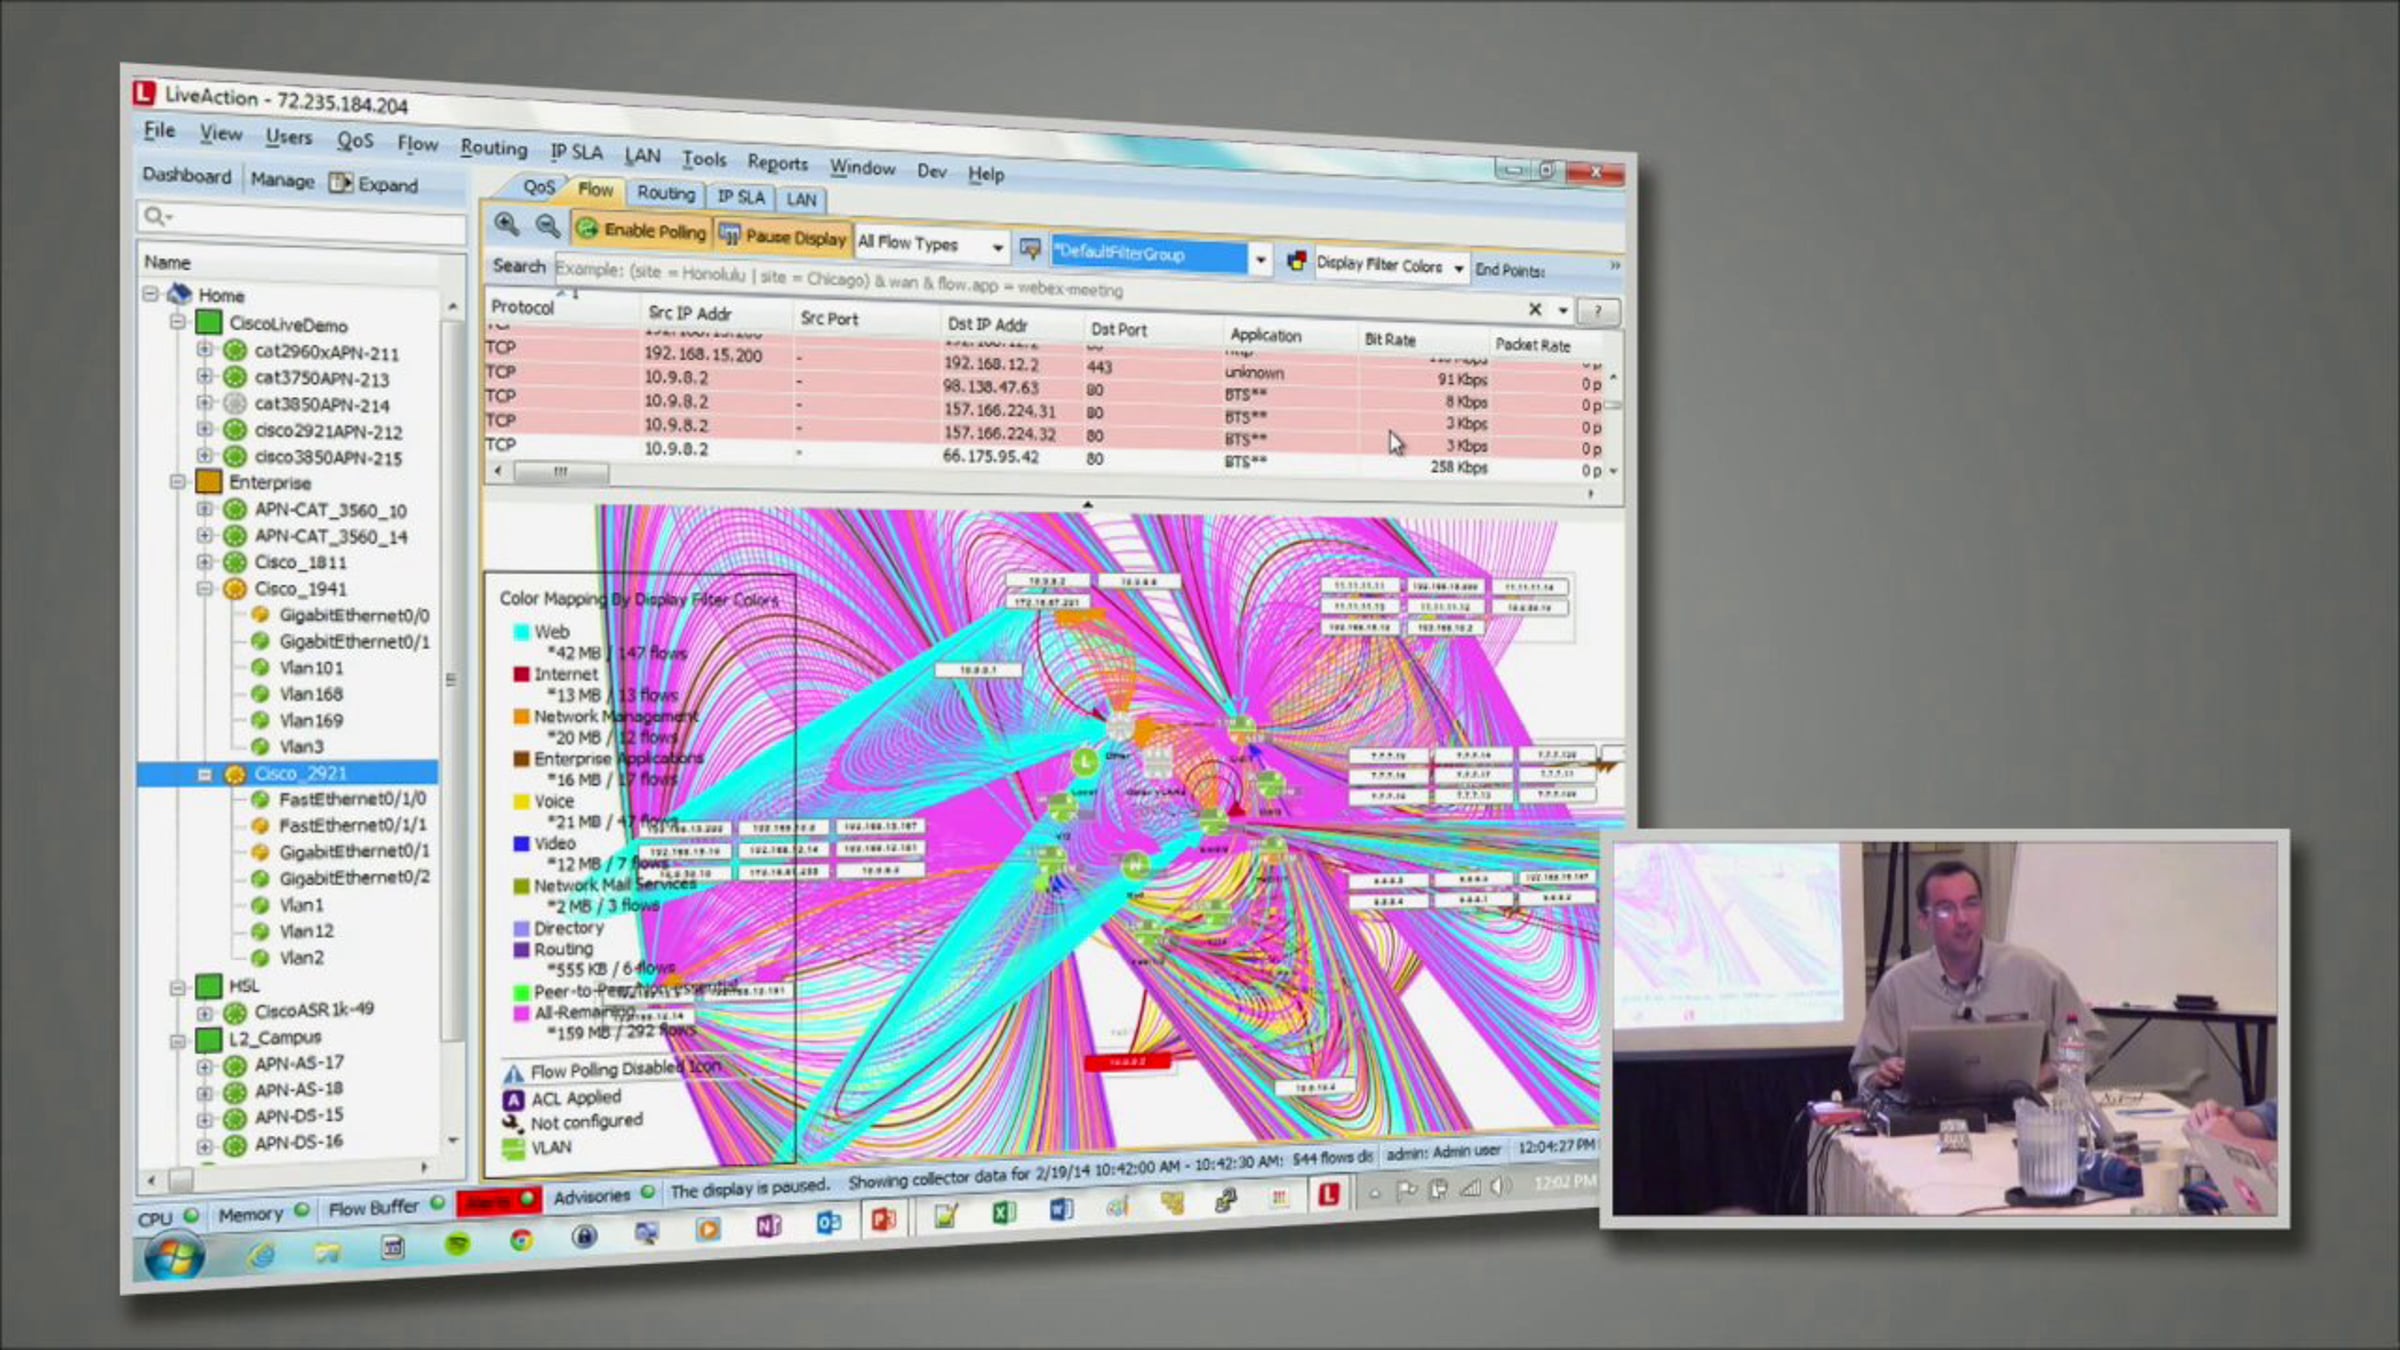This screenshot has height=1350, width=2400.
Task: Collapse the selected Cisco_2921 node
Action: coord(204,774)
